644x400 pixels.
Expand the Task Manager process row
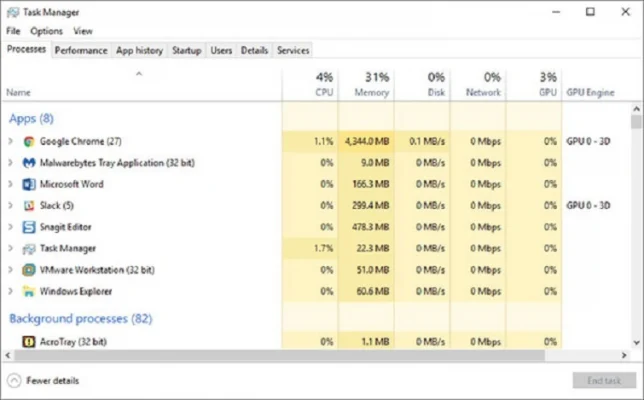11,248
